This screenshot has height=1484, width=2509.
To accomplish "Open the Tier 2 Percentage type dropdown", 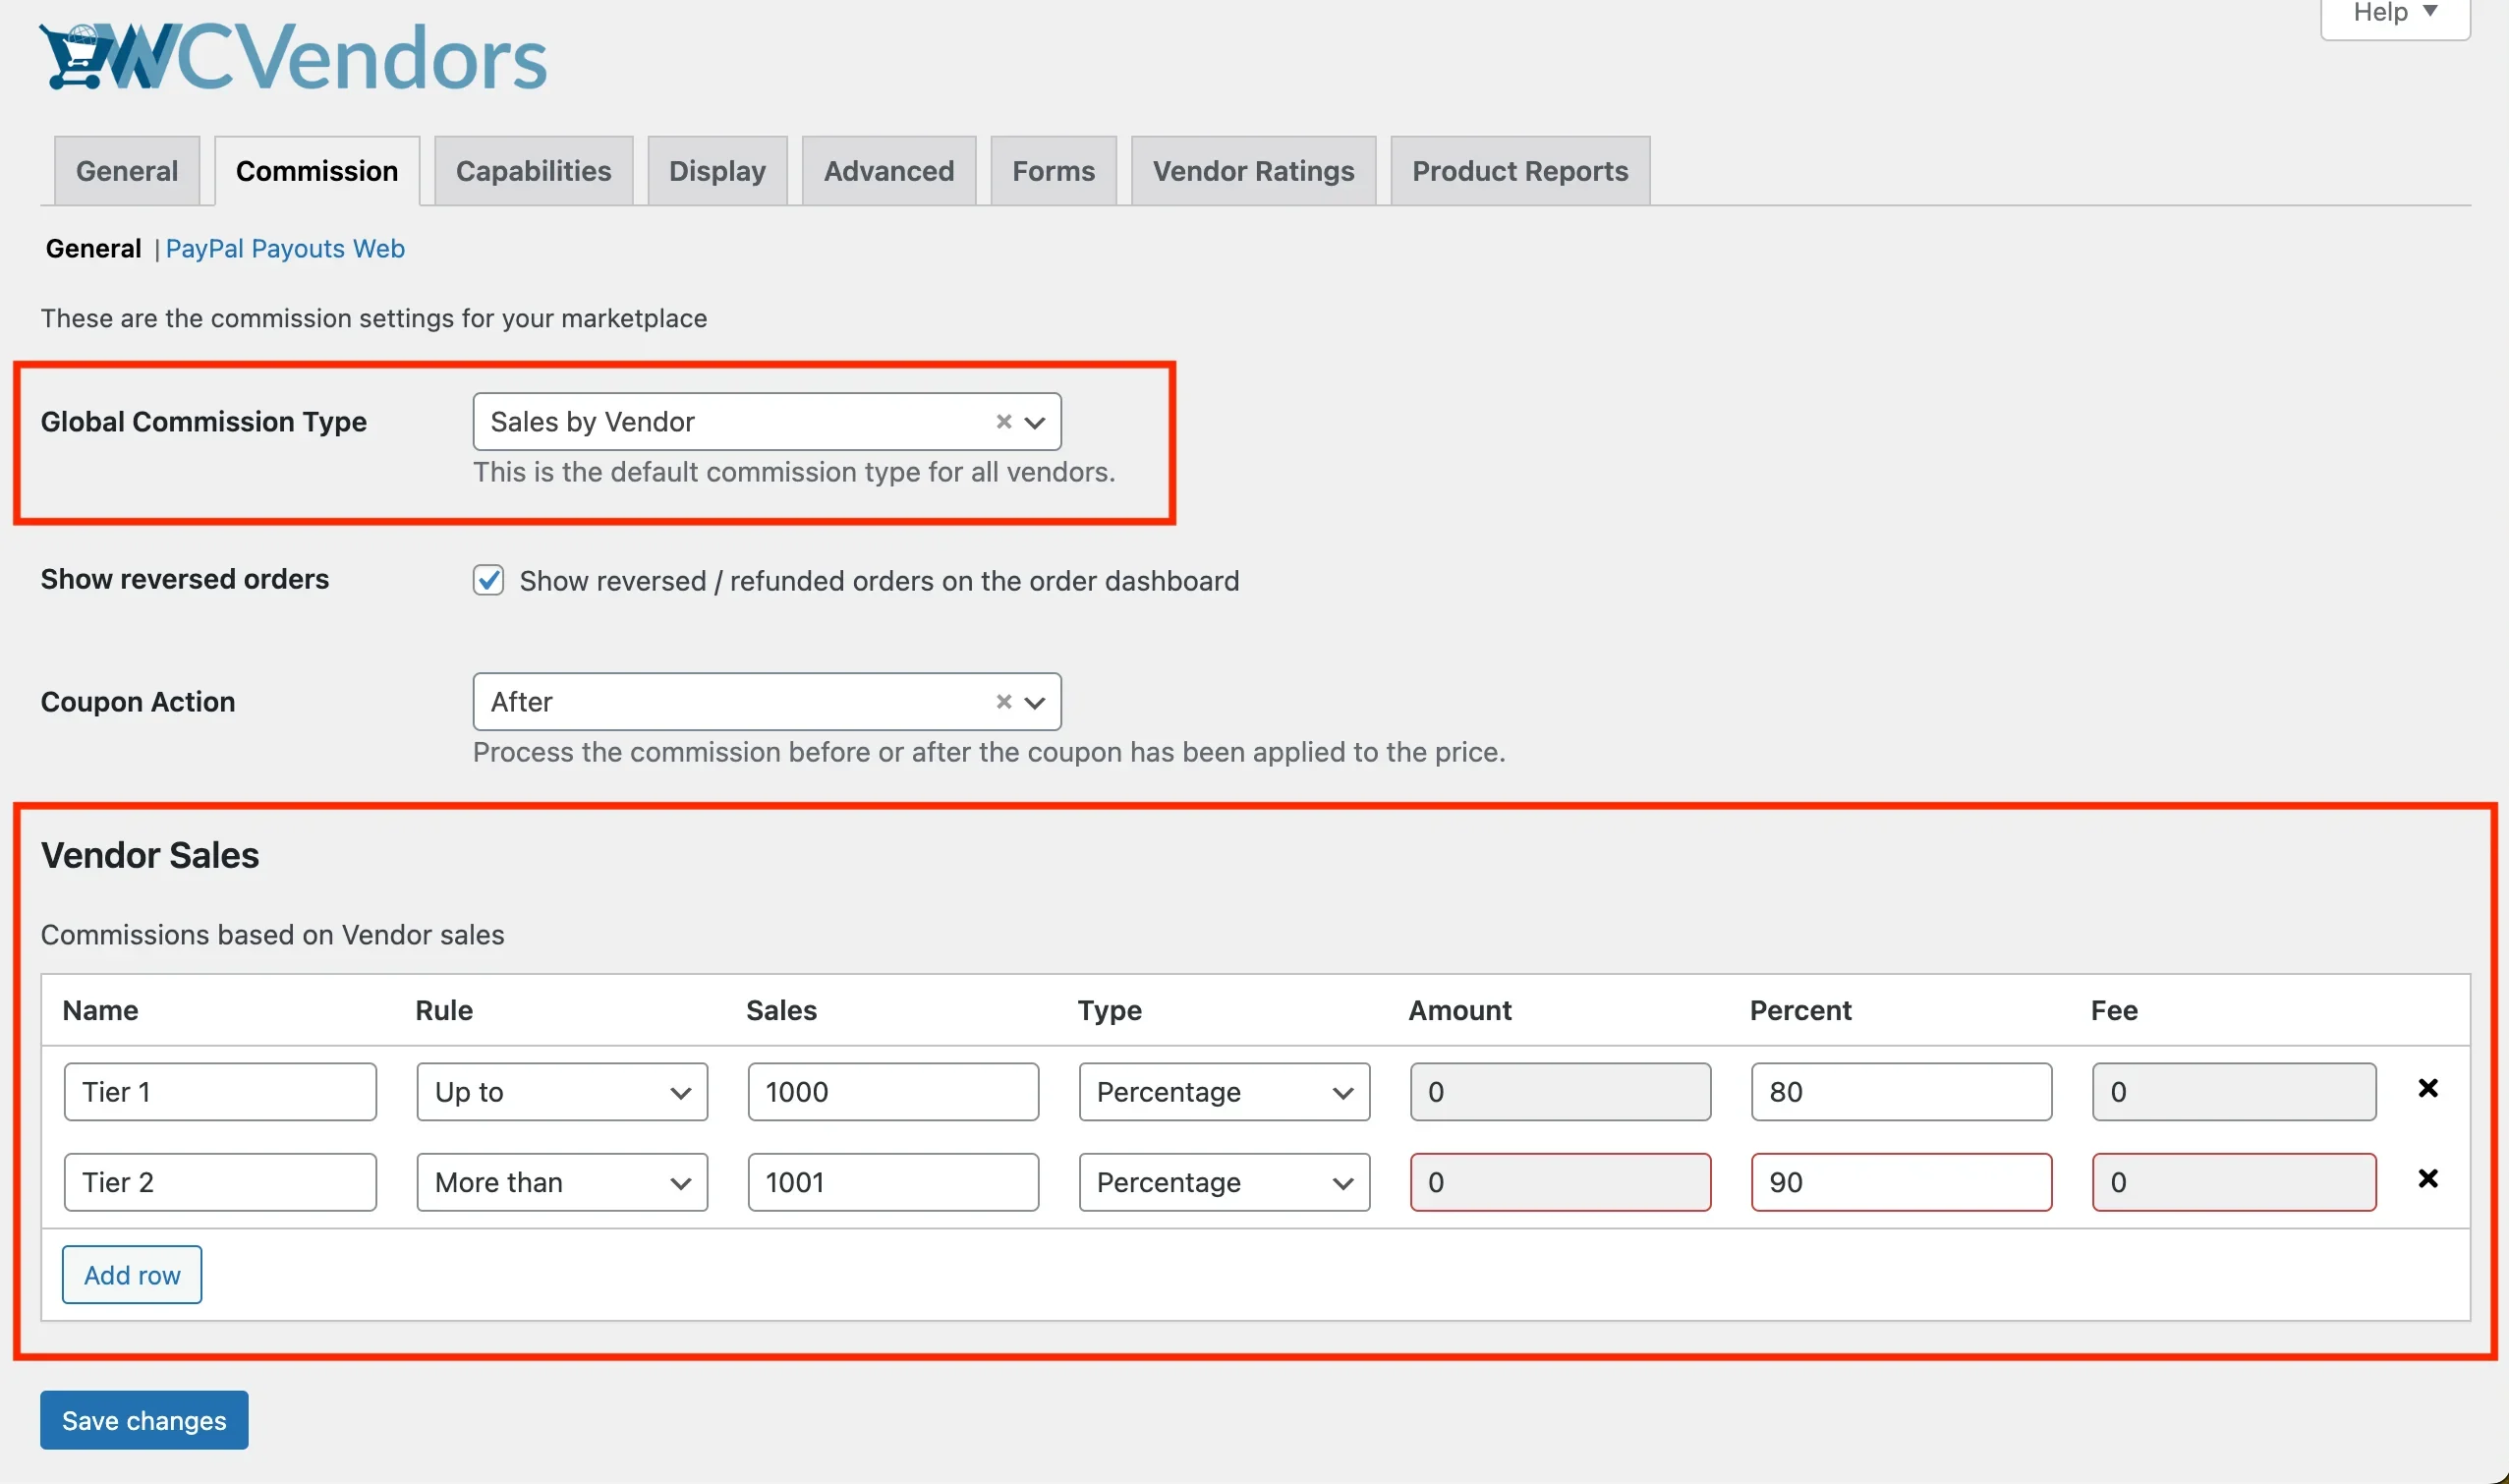I will point(1223,1182).
